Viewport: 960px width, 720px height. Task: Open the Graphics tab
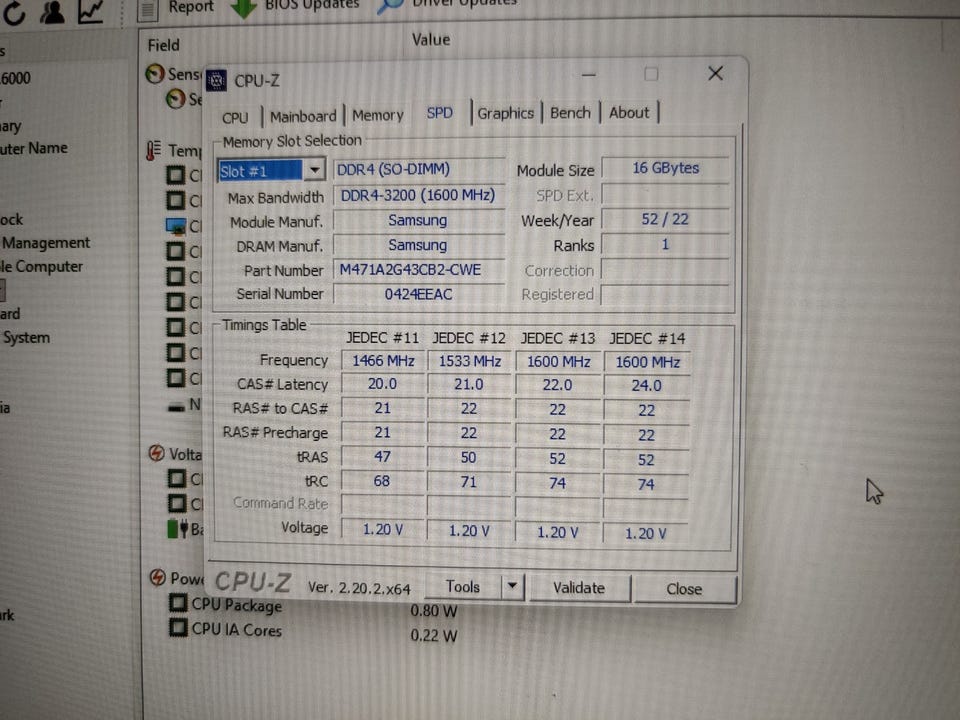click(506, 113)
